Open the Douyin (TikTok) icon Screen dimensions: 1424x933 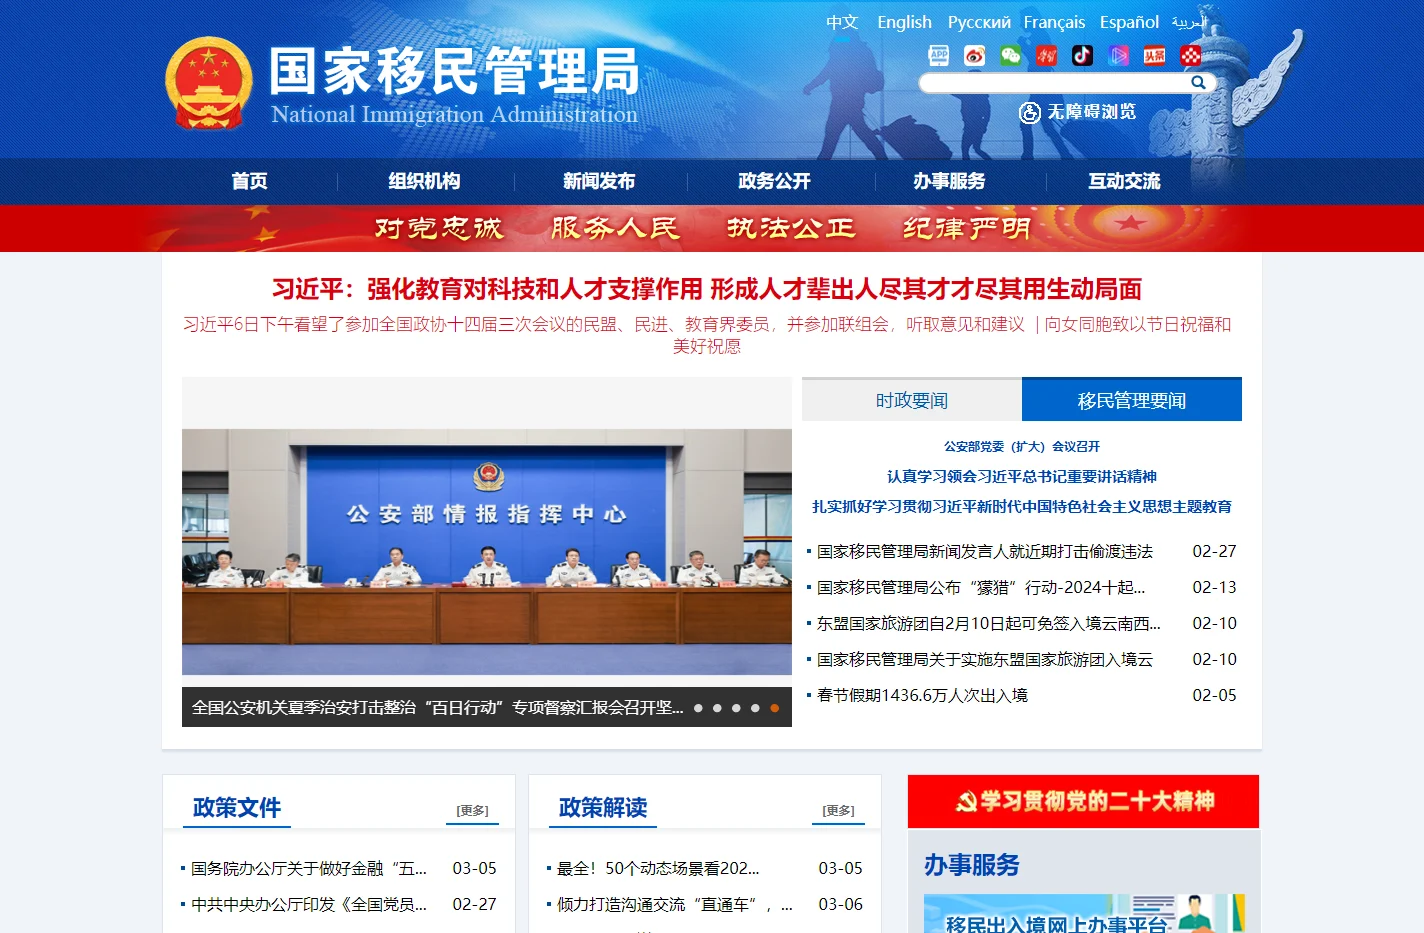(1083, 56)
